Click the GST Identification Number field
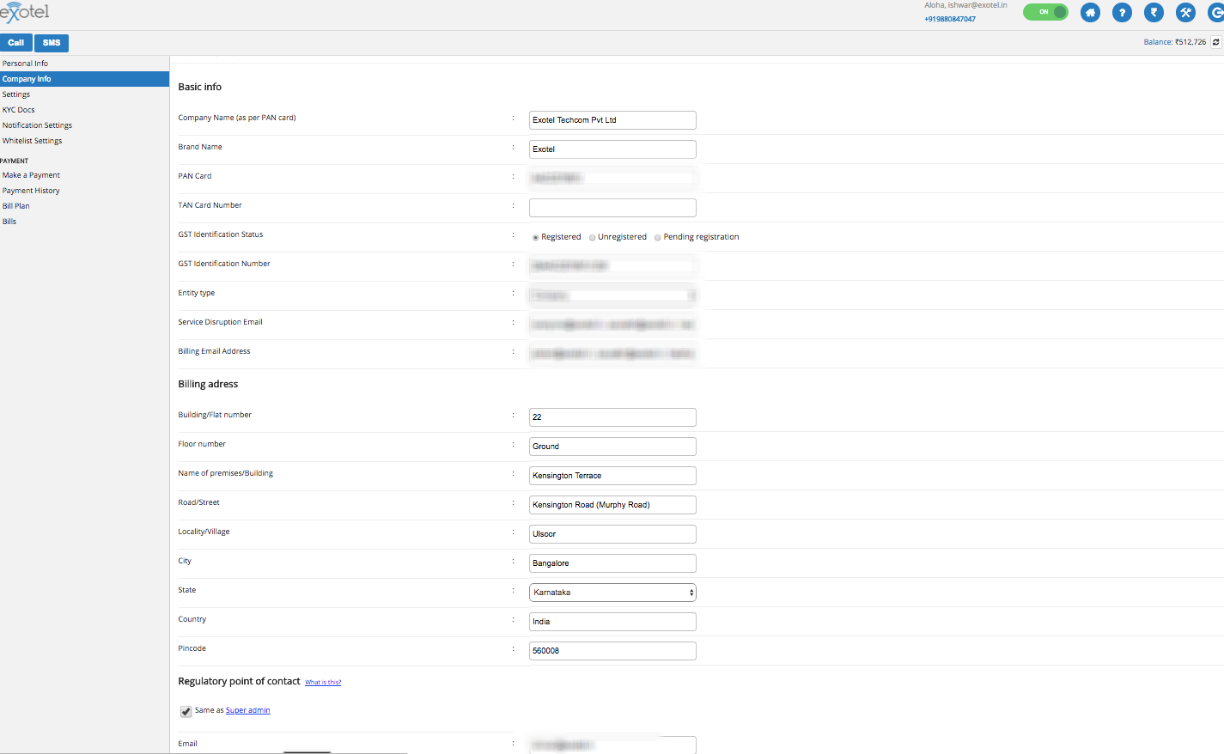The height and width of the screenshot is (754, 1224). (x=612, y=266)
